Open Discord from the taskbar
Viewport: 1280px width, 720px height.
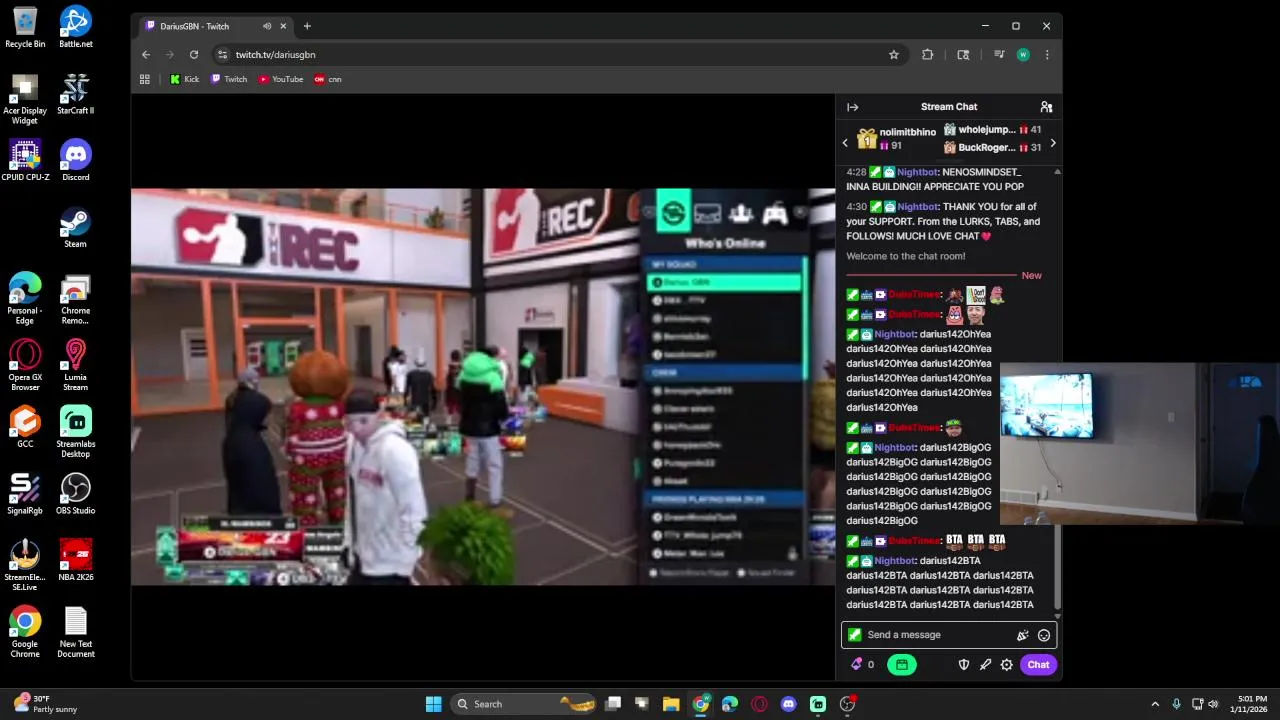(789, 704)
